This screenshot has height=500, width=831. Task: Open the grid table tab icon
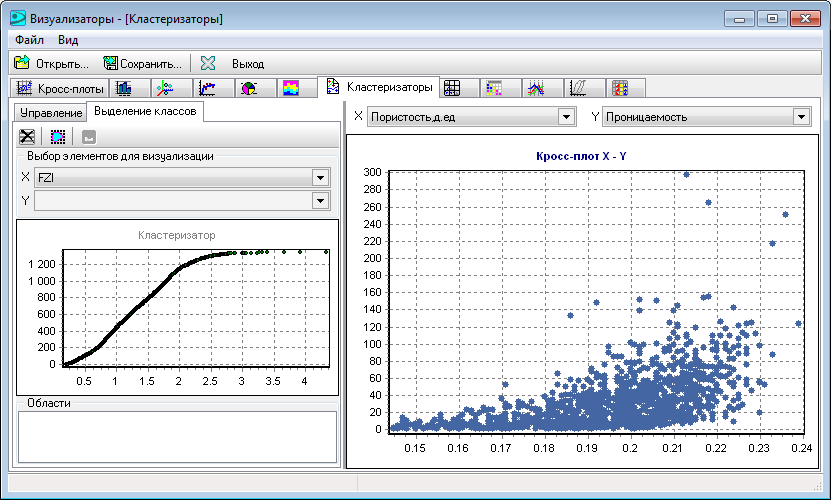click(x=452, y=88)
